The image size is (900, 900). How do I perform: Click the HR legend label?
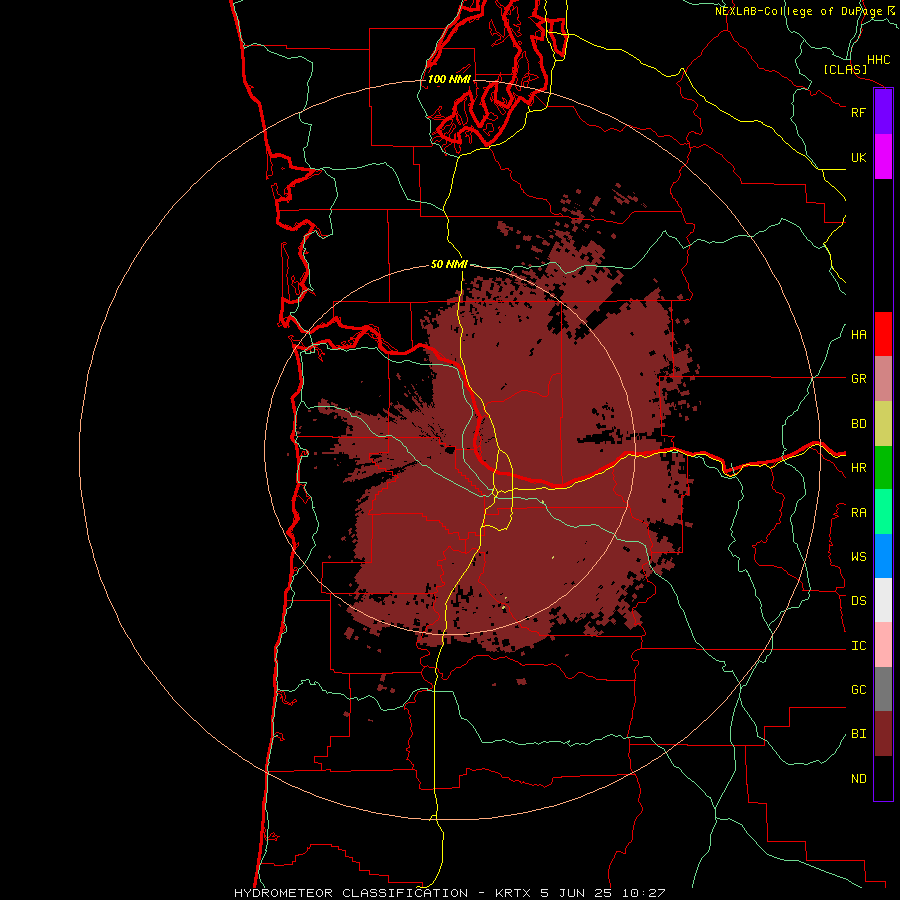(858, 468)
